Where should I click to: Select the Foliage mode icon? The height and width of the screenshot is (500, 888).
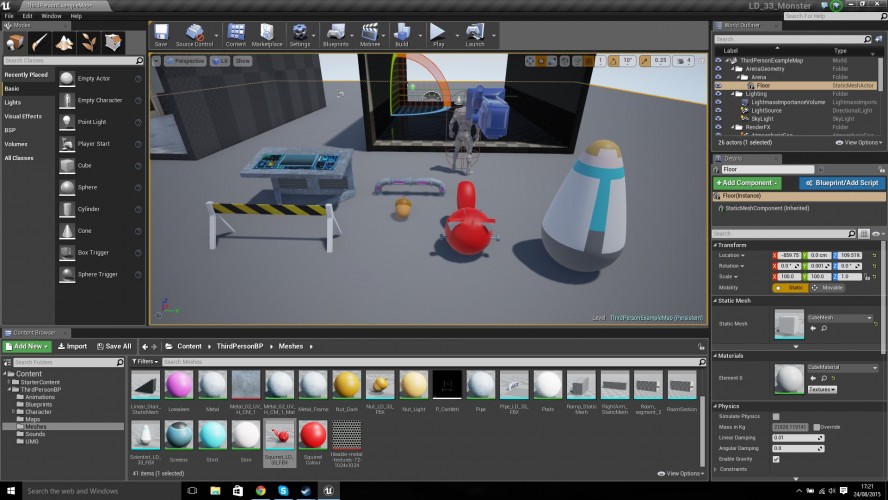tap(88, 42)
